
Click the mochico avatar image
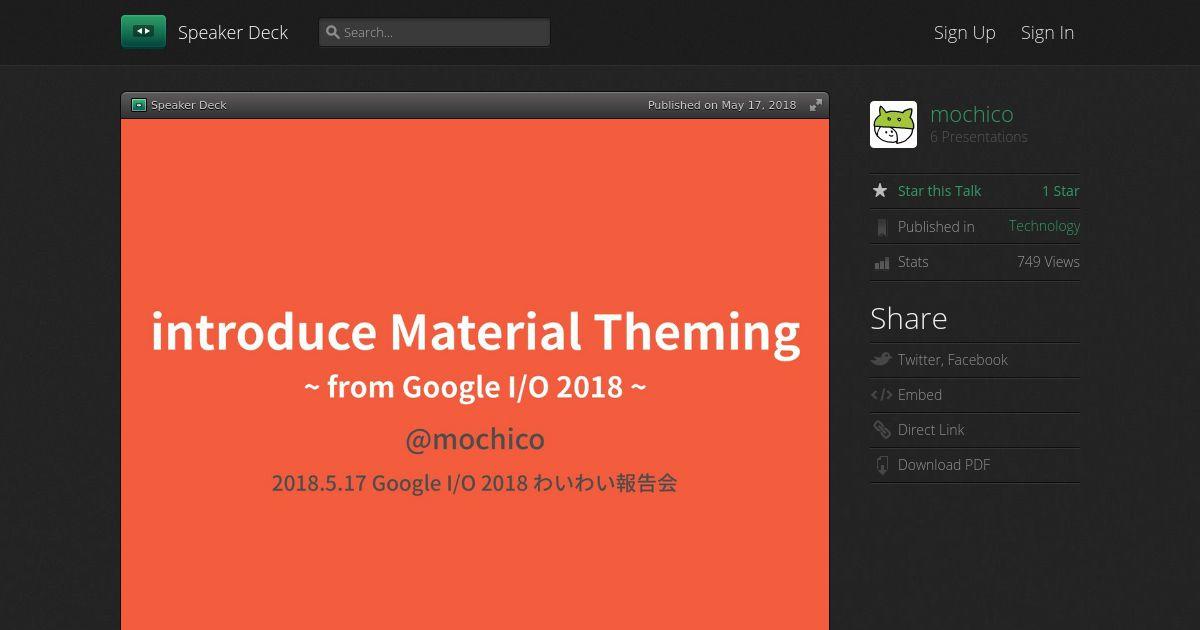[x=893, y=125]
